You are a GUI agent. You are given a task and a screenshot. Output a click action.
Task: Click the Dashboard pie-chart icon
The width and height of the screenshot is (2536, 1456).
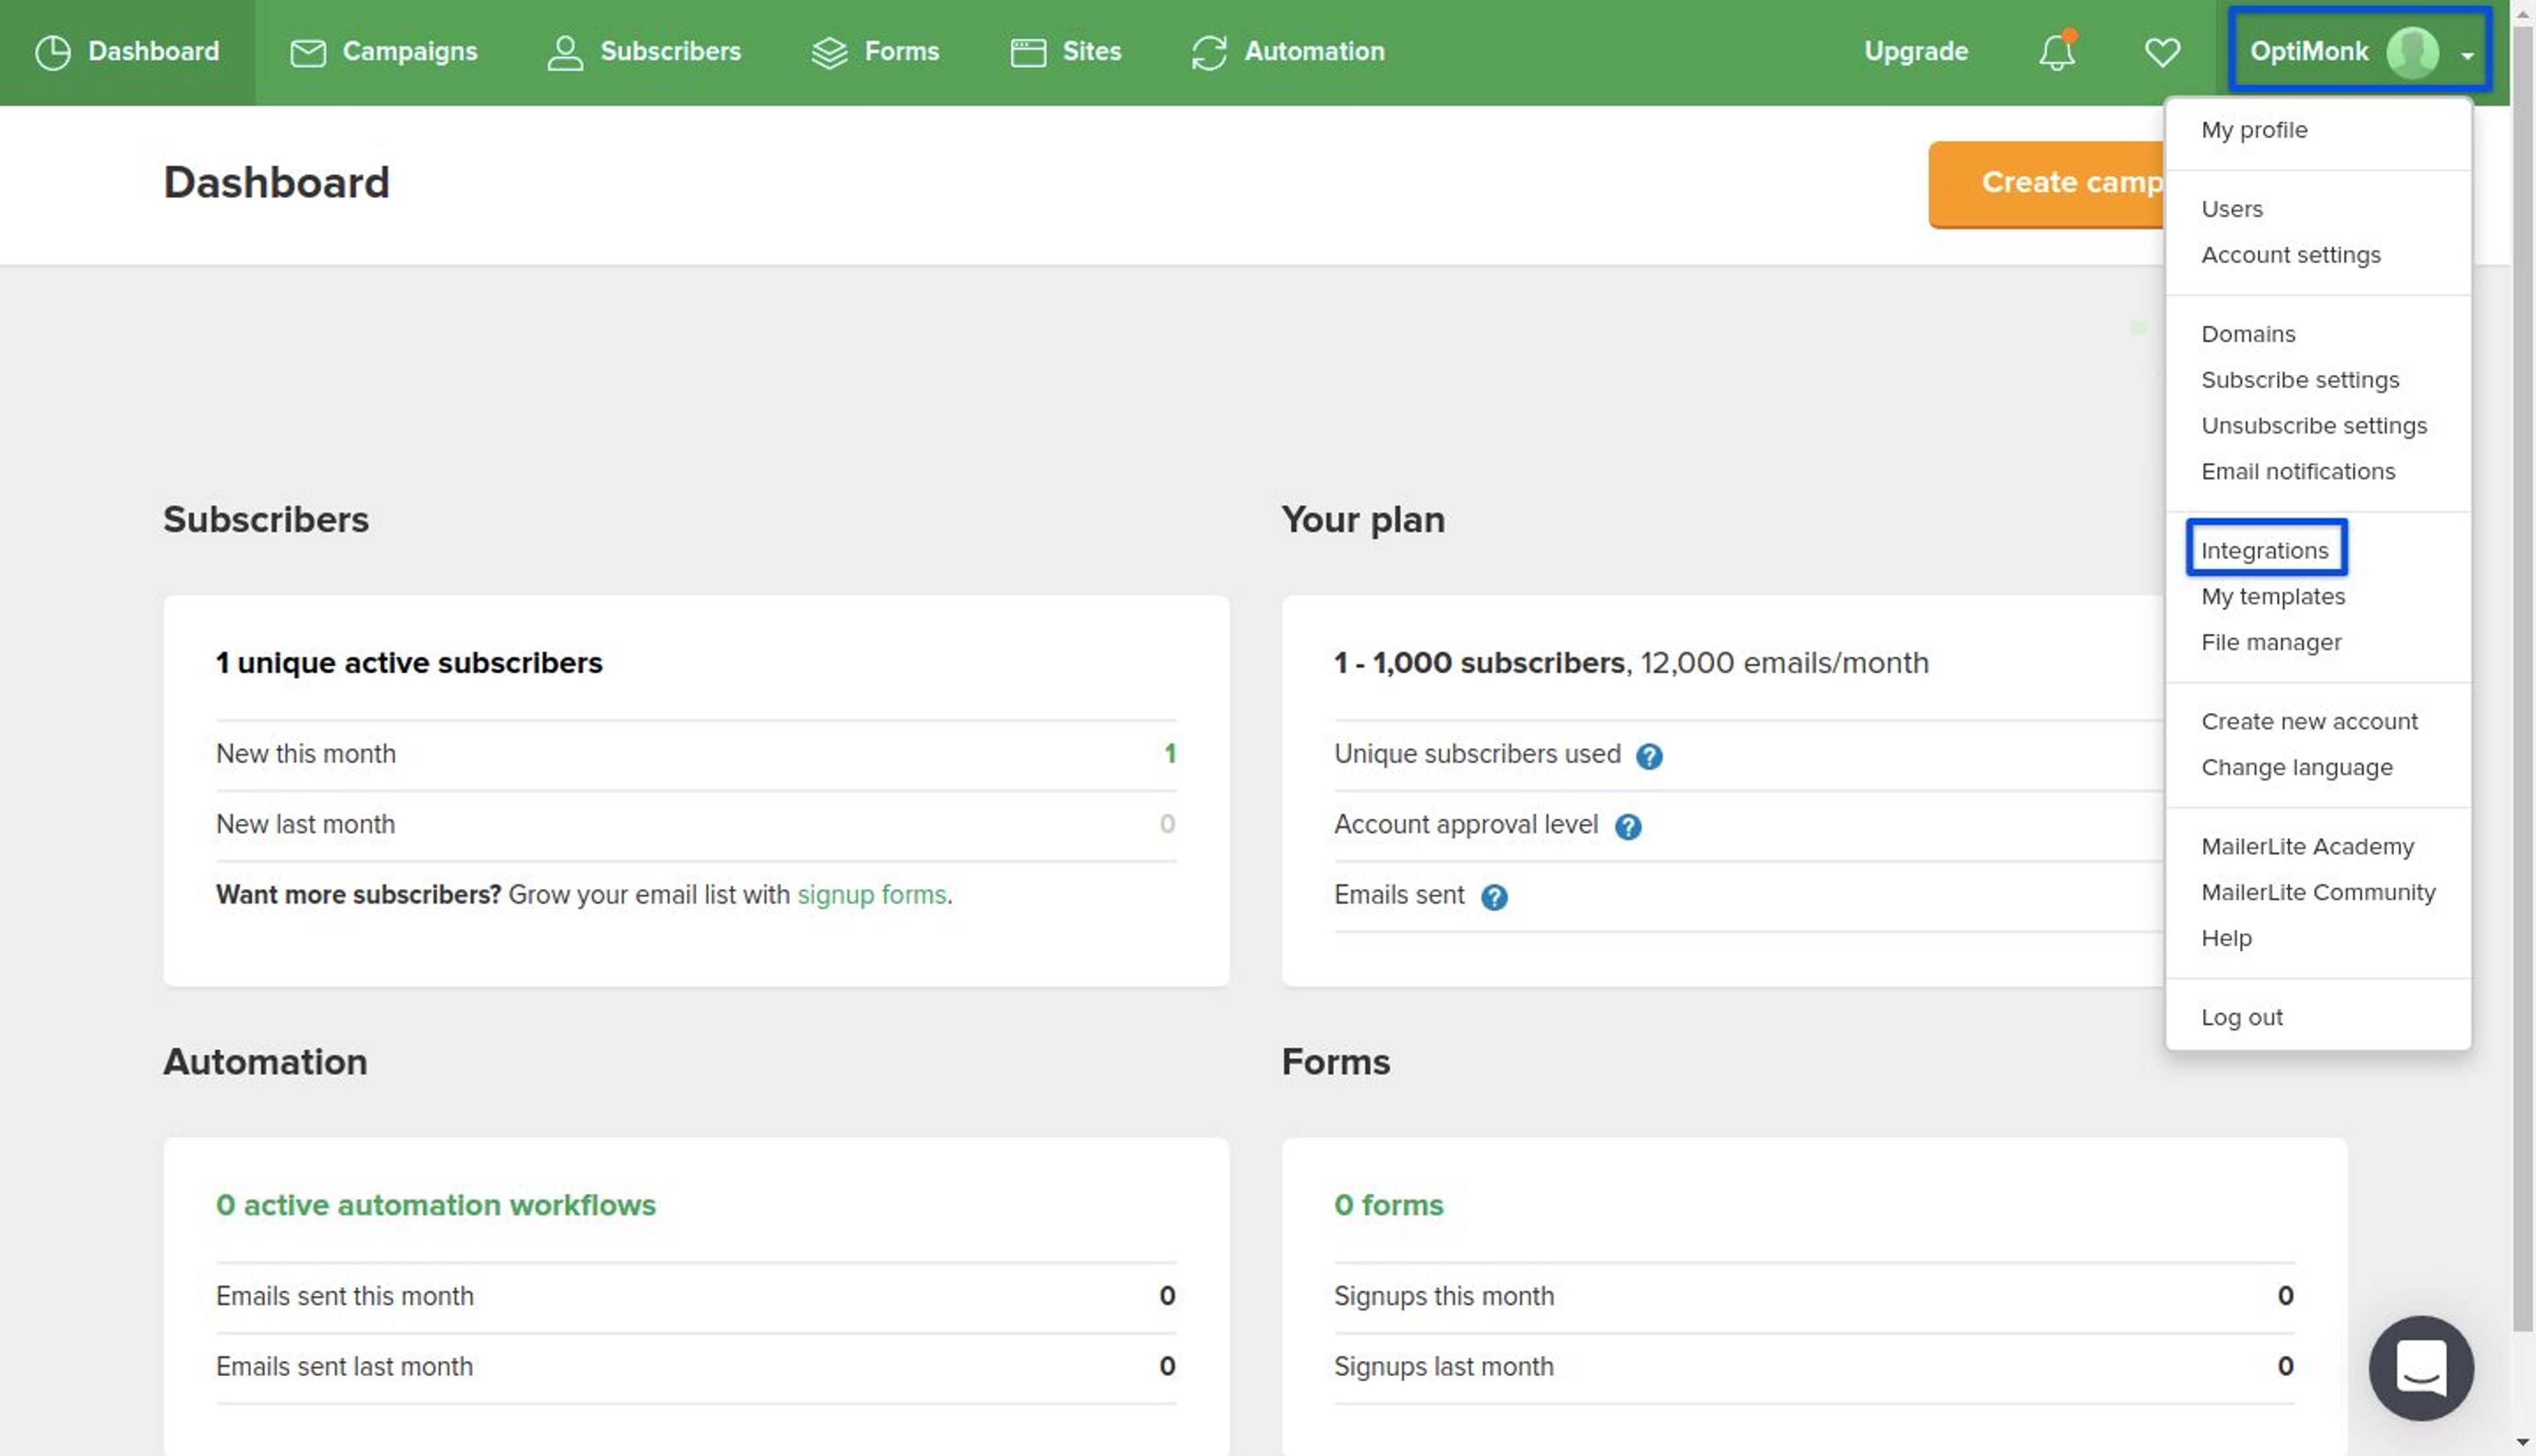click(52, 52)
